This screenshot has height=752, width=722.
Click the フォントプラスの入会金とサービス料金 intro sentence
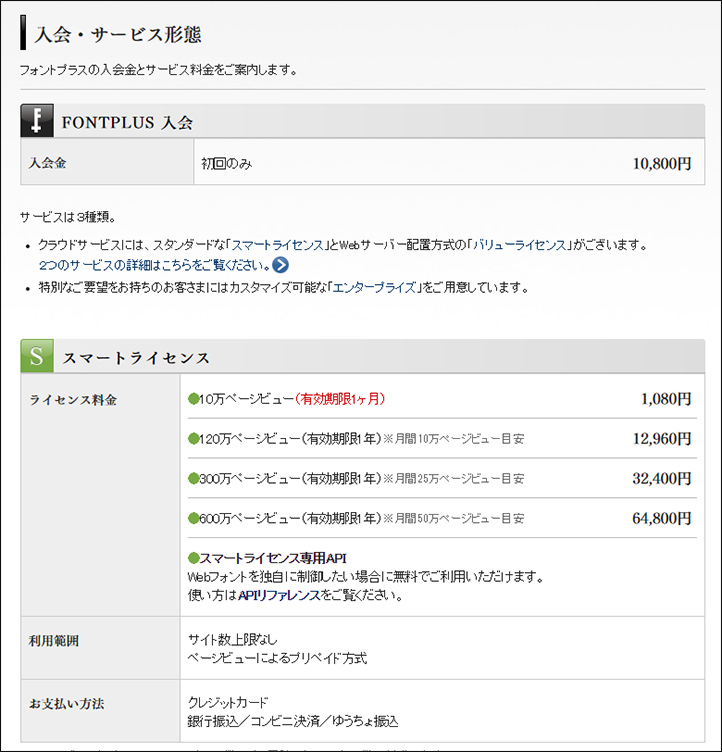(158, 70)
